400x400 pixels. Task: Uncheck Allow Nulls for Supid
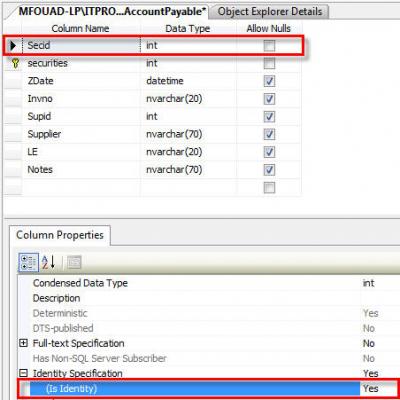(x=269, y=117)
